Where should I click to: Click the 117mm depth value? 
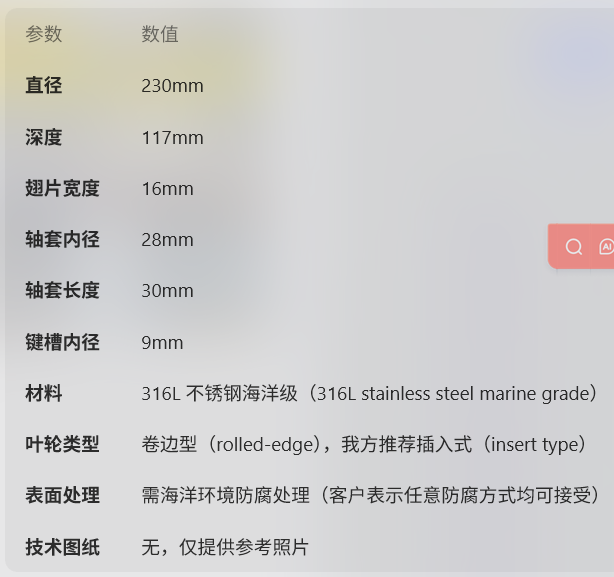172,138
